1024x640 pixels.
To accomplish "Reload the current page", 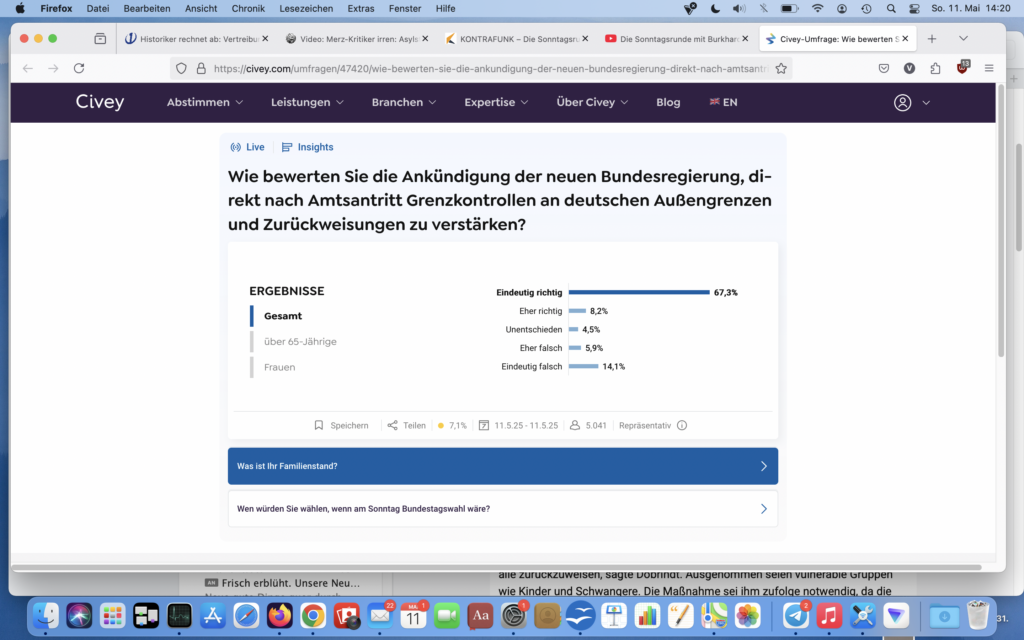I will pyautogui.click(x=79, y=69).
